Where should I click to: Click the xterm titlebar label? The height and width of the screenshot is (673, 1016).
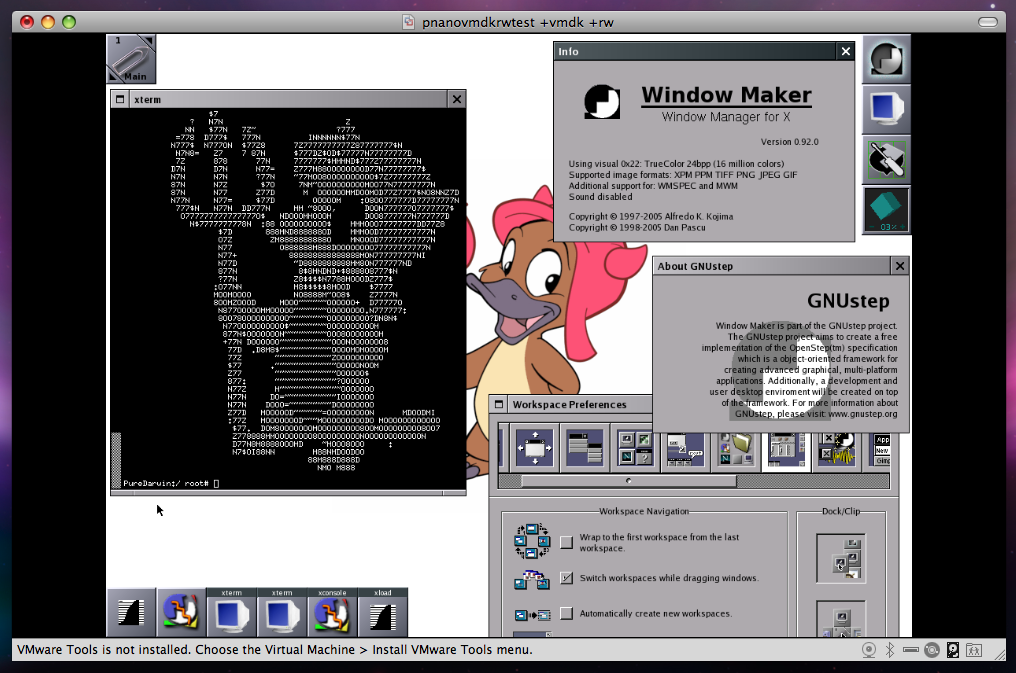[148, 100]
